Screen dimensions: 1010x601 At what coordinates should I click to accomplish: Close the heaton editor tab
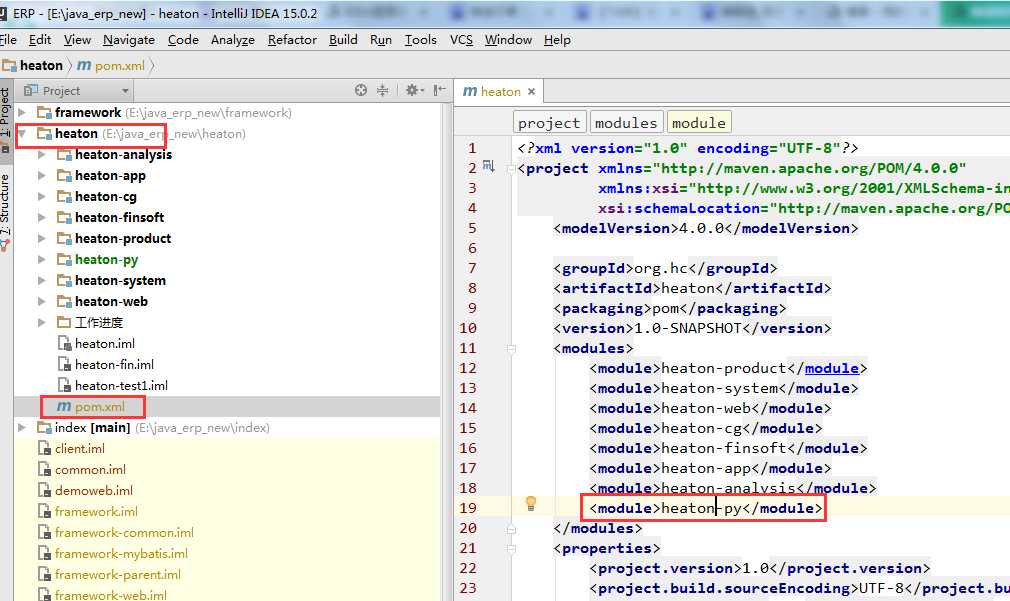coord(531,91)
